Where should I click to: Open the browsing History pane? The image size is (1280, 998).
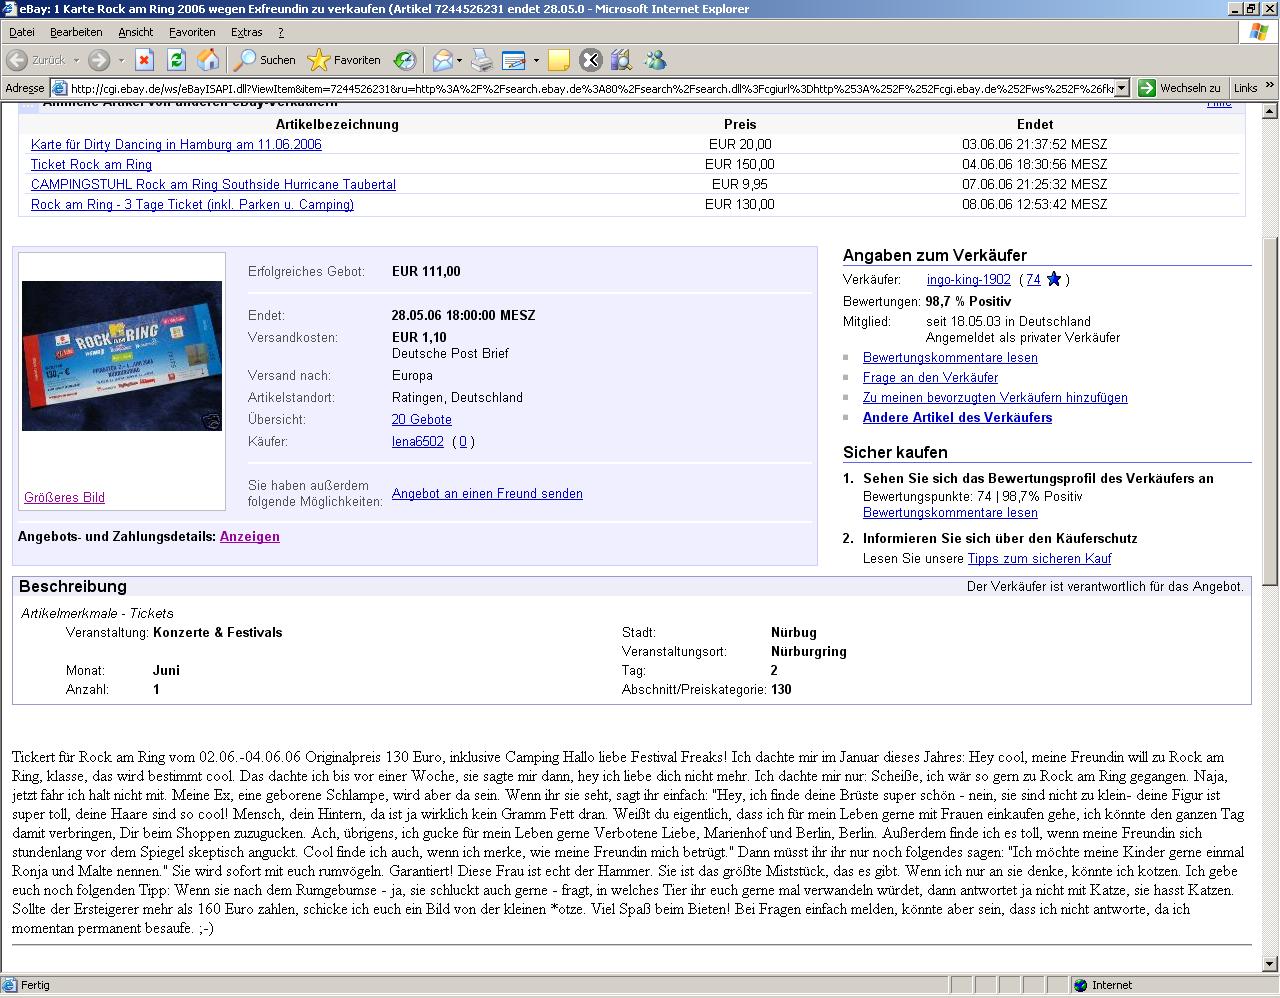tap(404, 60)
